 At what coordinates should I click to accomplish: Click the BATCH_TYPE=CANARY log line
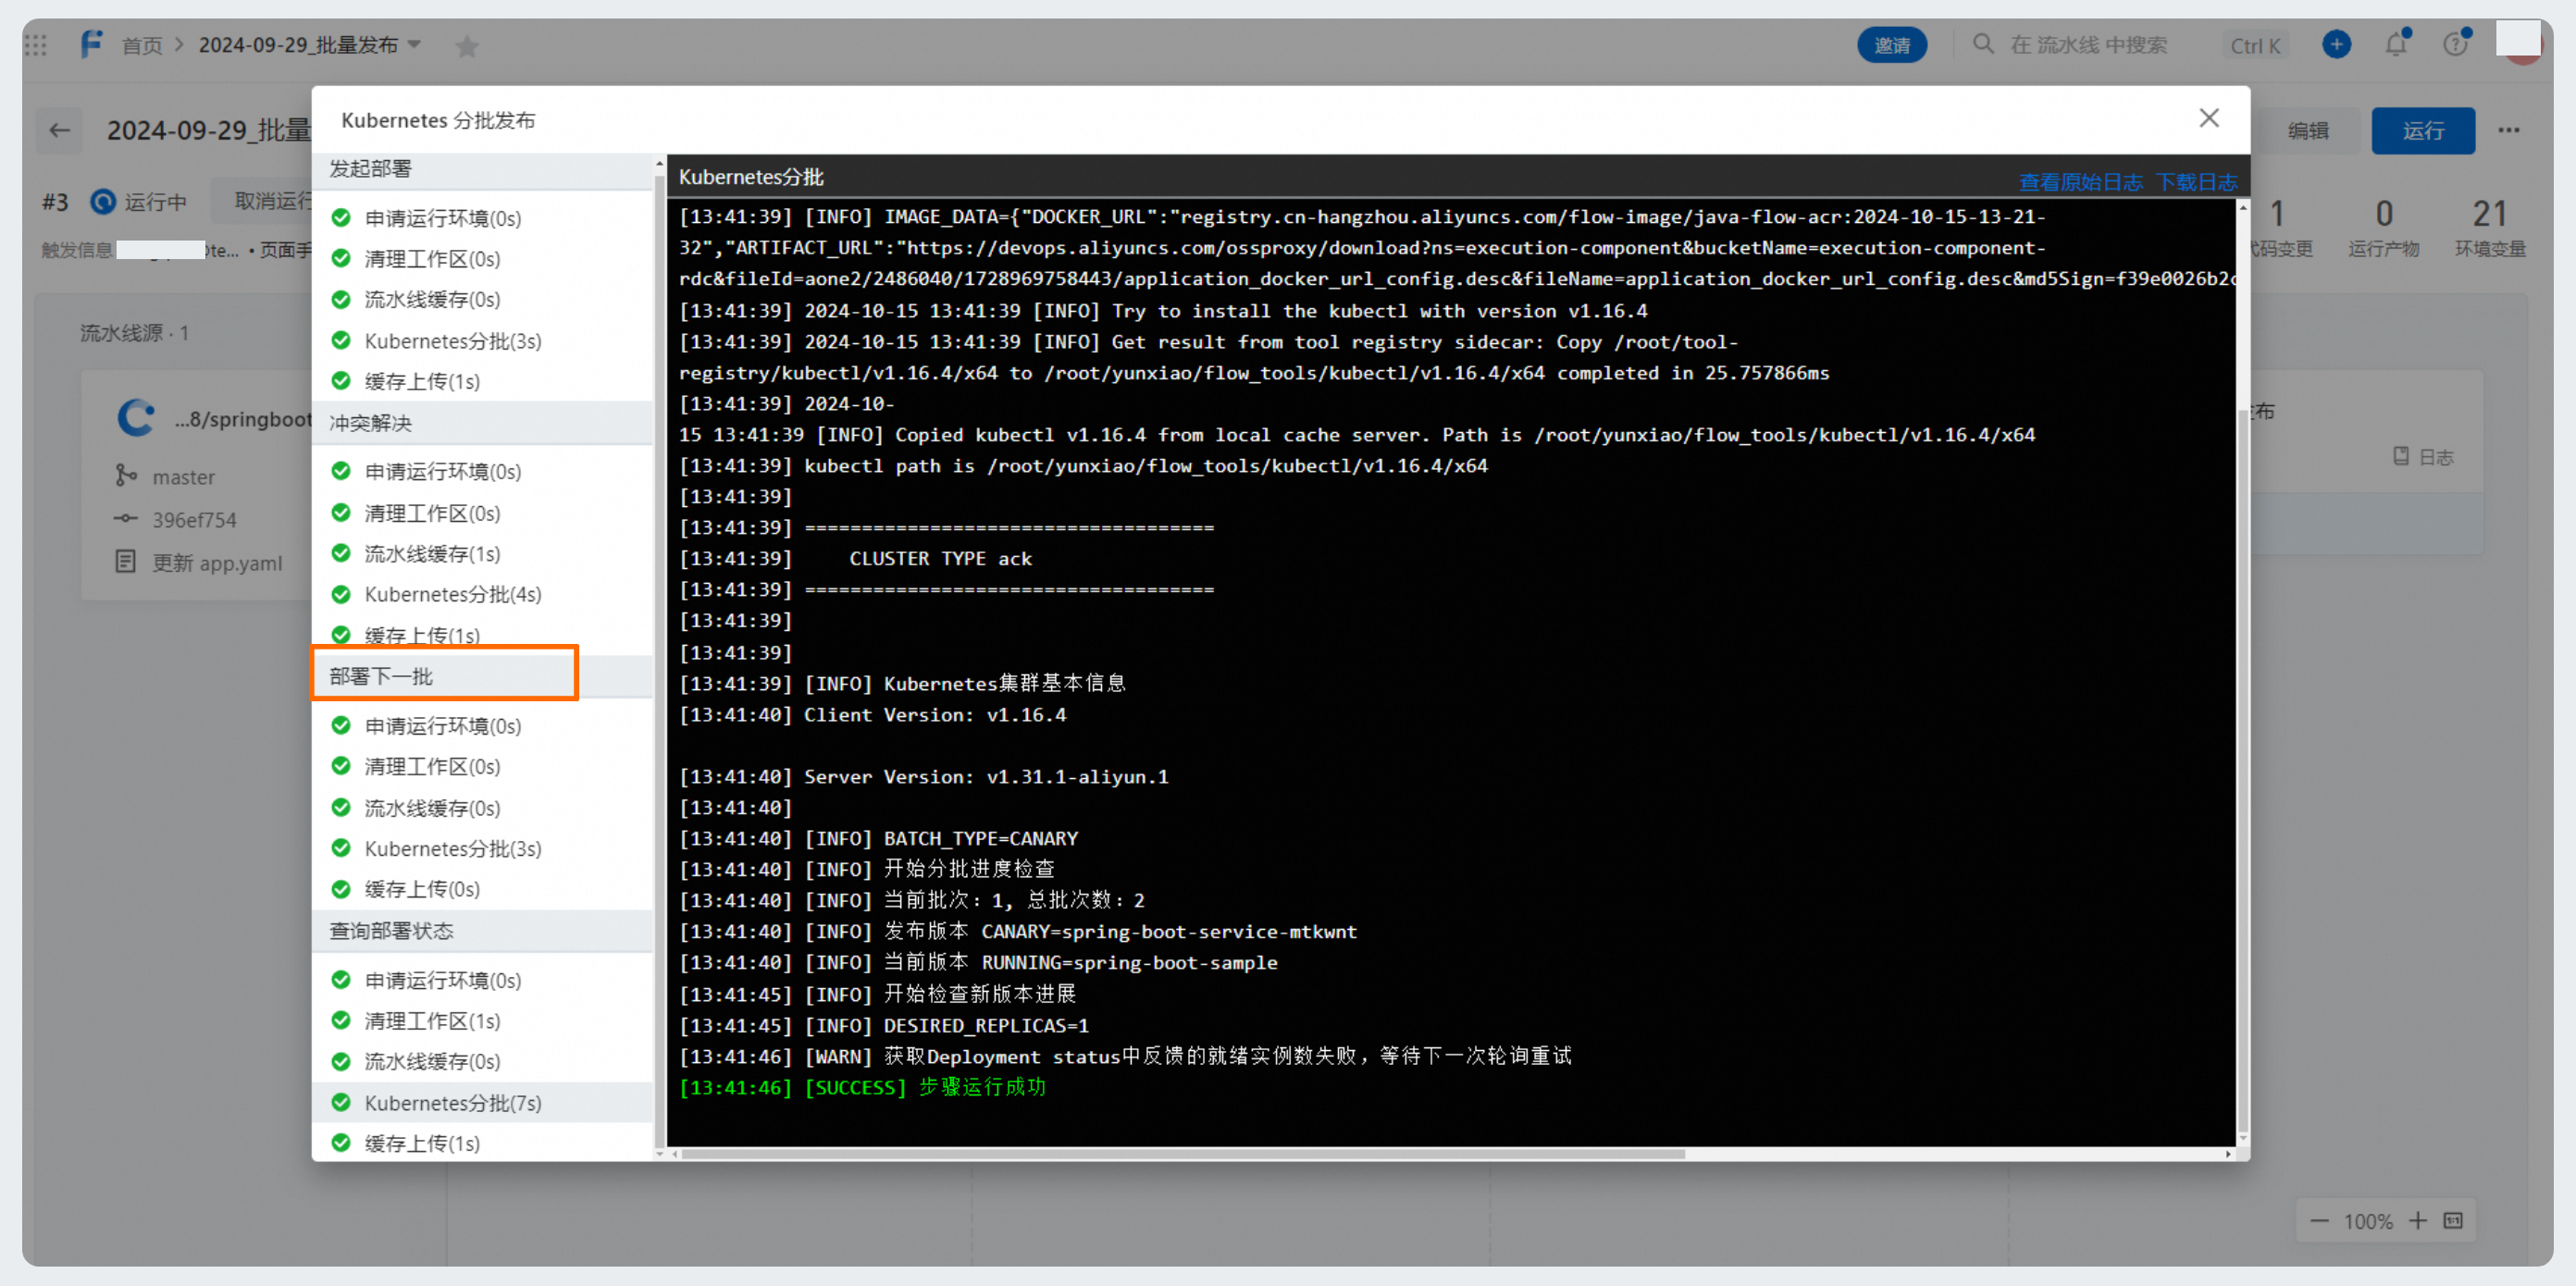pos(878,838)
